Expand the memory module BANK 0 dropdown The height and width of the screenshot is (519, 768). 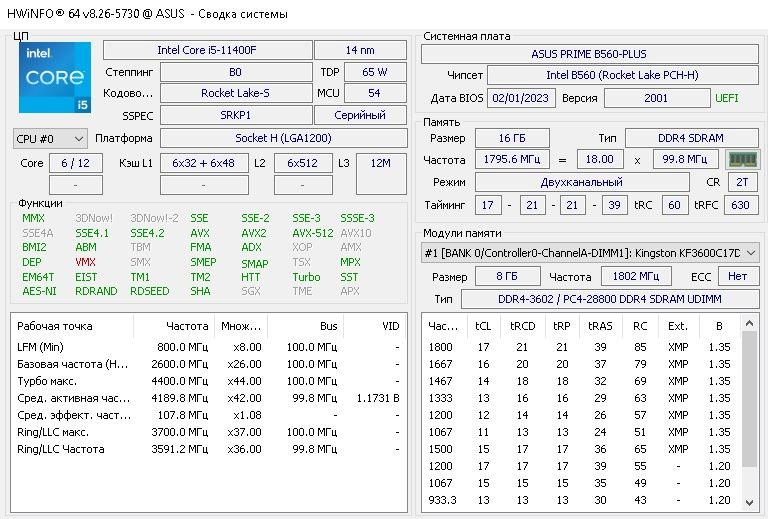click(590, 253)
